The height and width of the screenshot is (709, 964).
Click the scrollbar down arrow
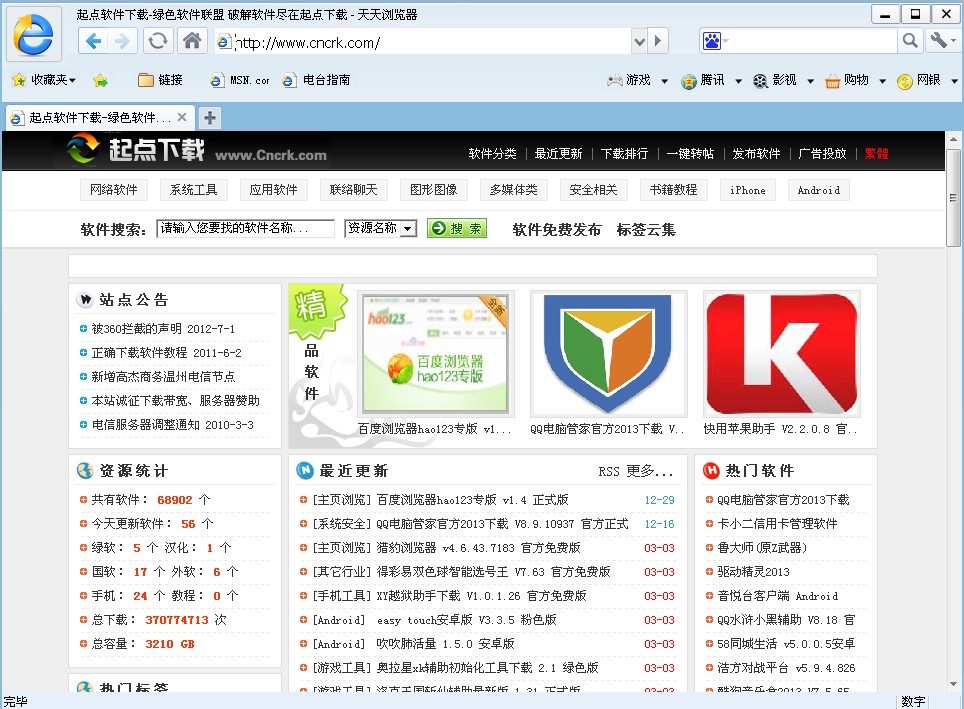click(954, 684)
